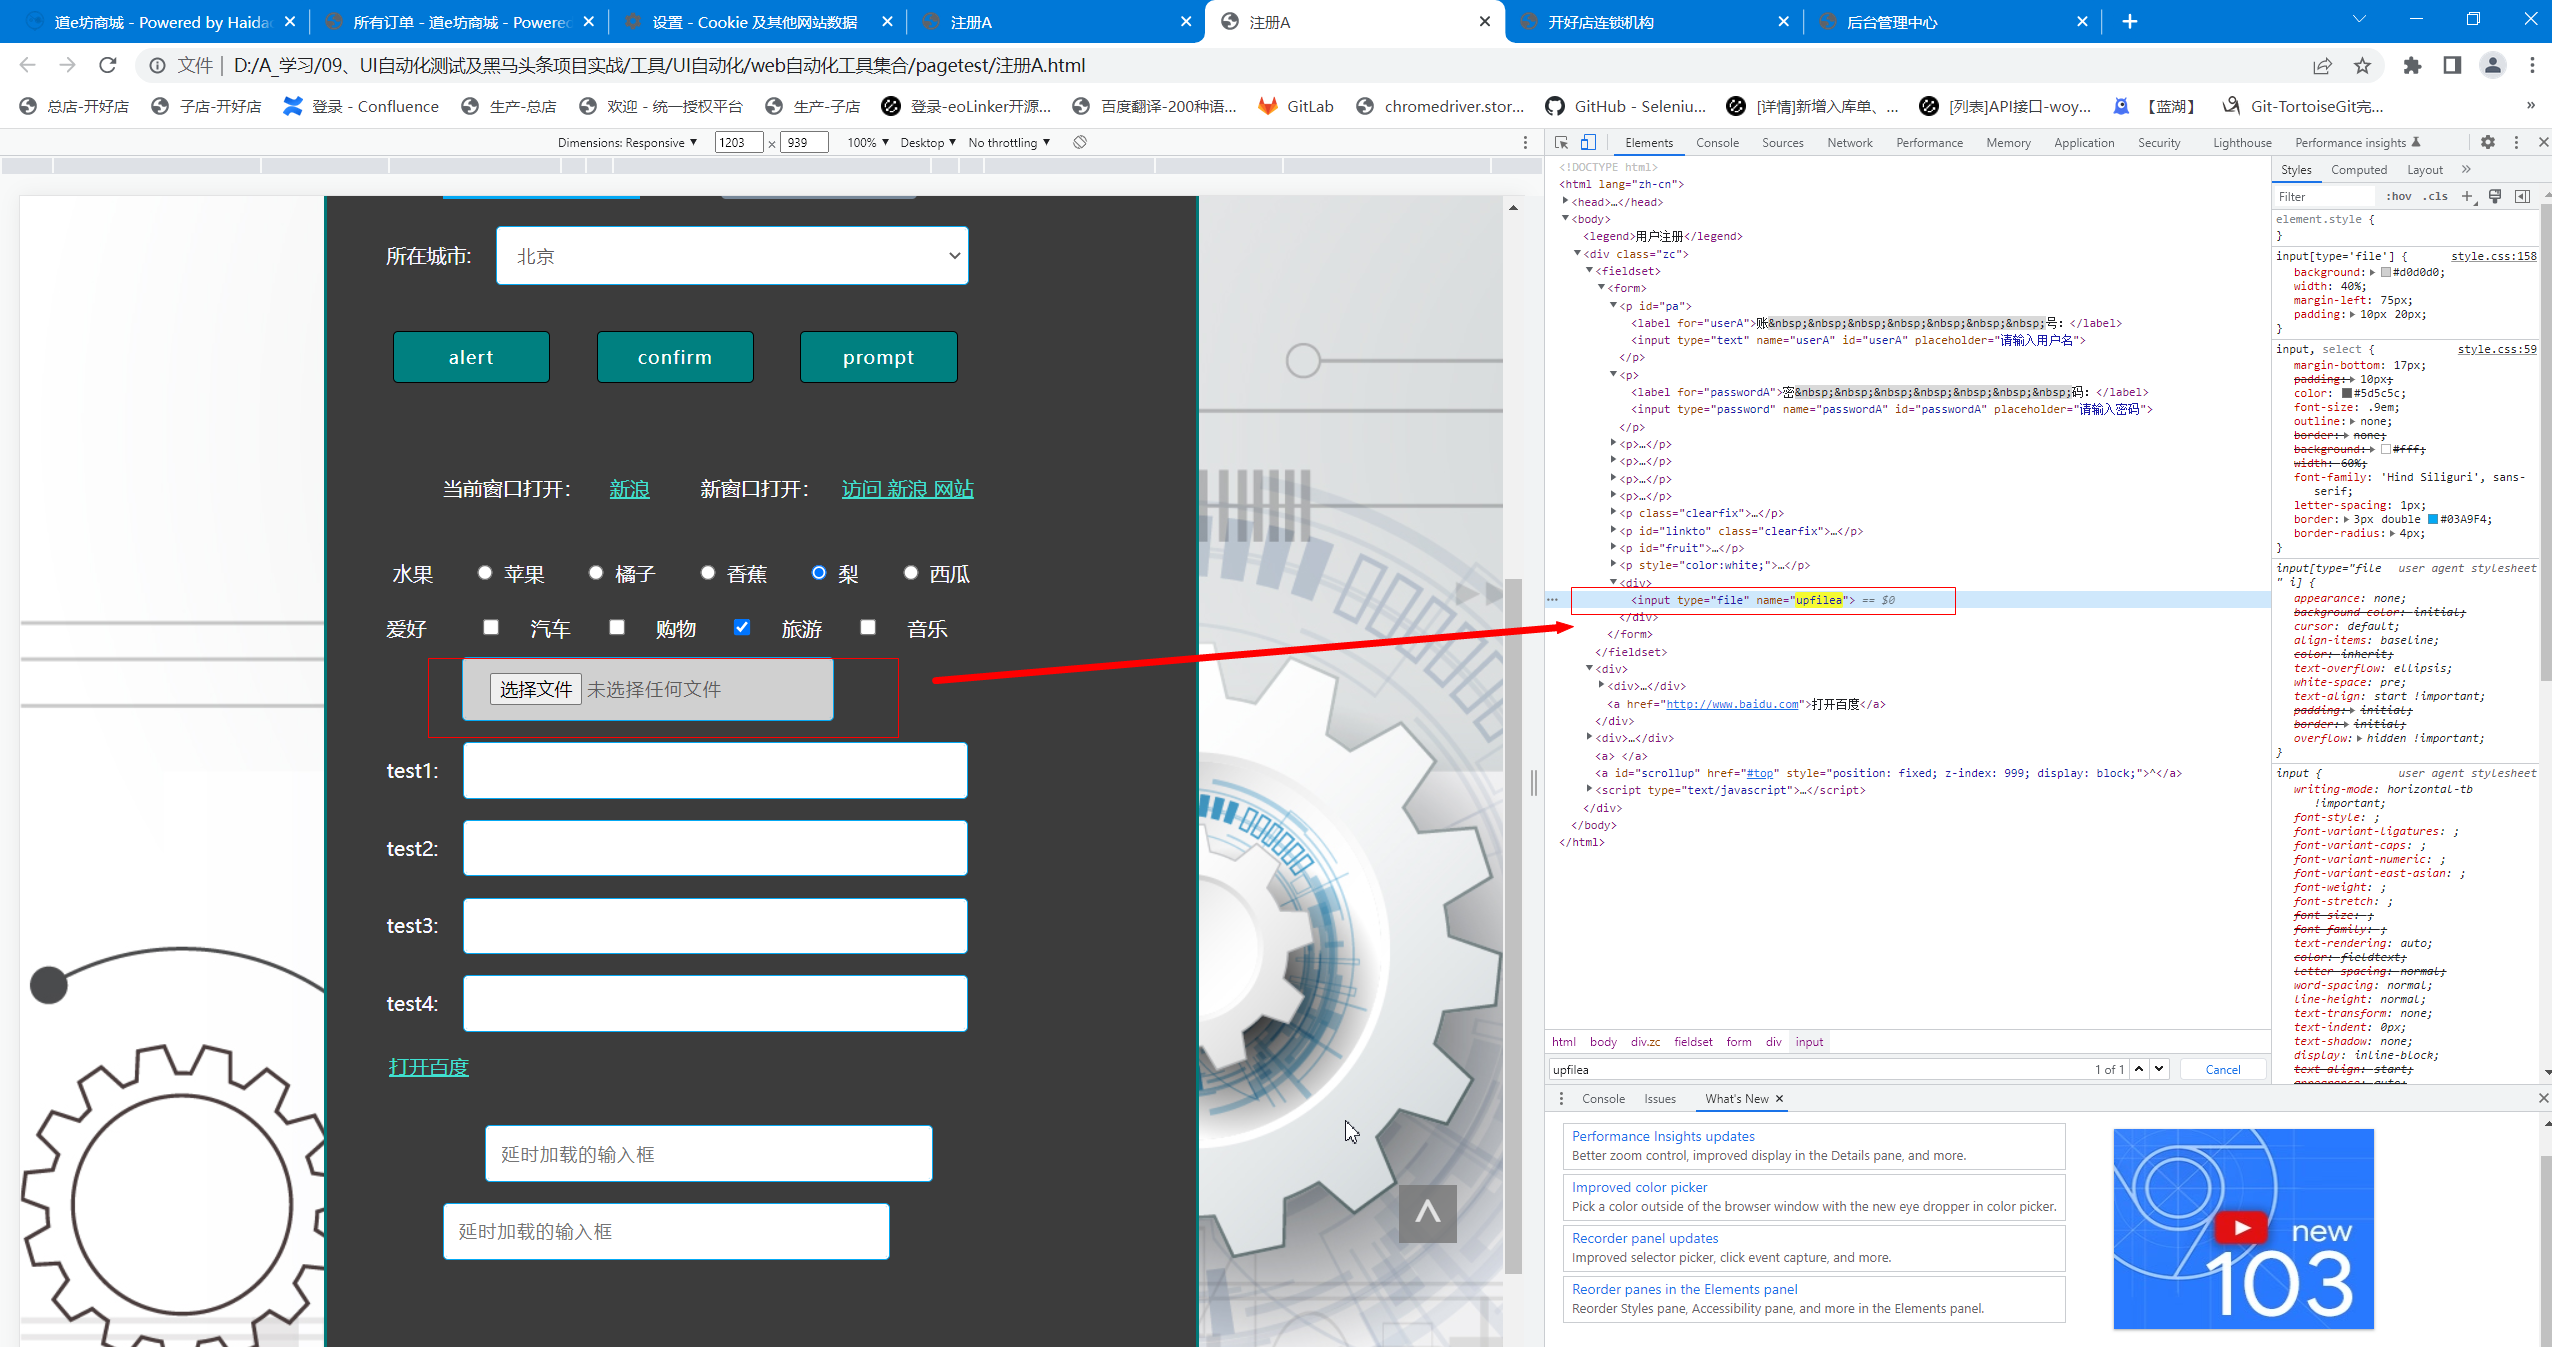The width and height of the screenshot is (2552, 1347).
Task: Uncheck the 旅游 hobby checkbox
Action: (741, 627)
